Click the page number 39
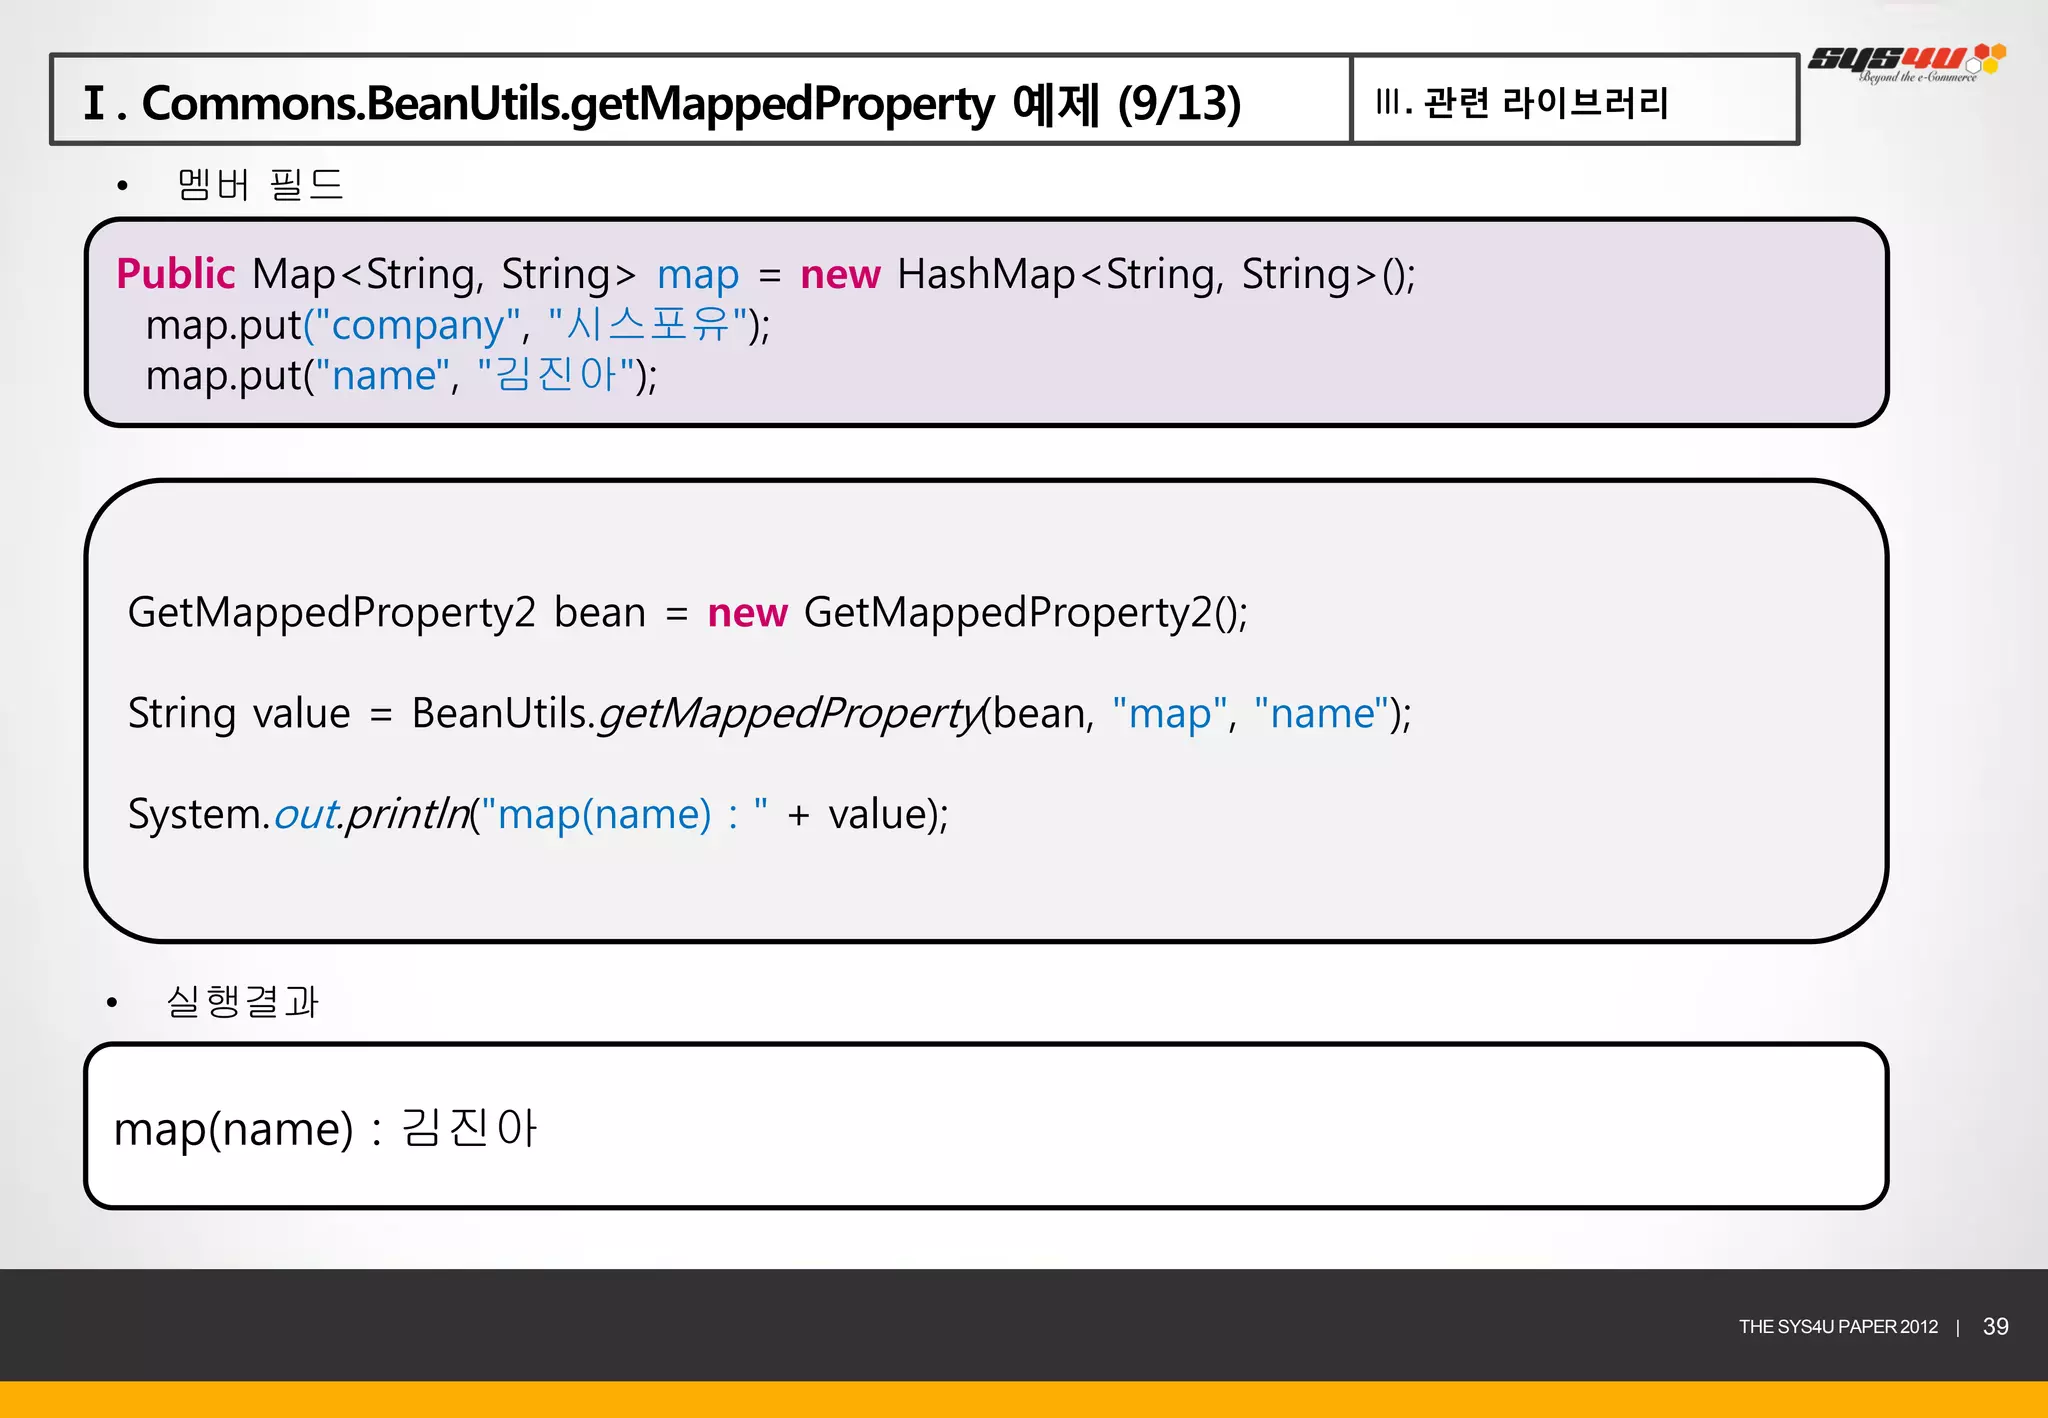The height and width of the screenshot is (1418, 2048). coord(1995,1327)
